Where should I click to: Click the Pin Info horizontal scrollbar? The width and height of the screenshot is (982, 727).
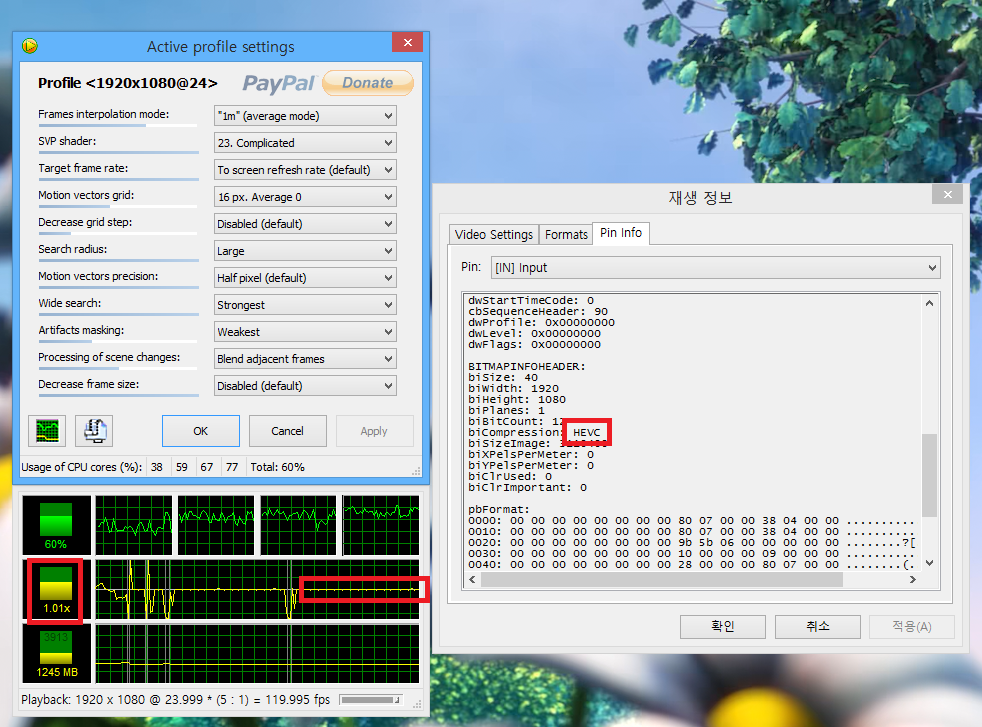point(690,579)
